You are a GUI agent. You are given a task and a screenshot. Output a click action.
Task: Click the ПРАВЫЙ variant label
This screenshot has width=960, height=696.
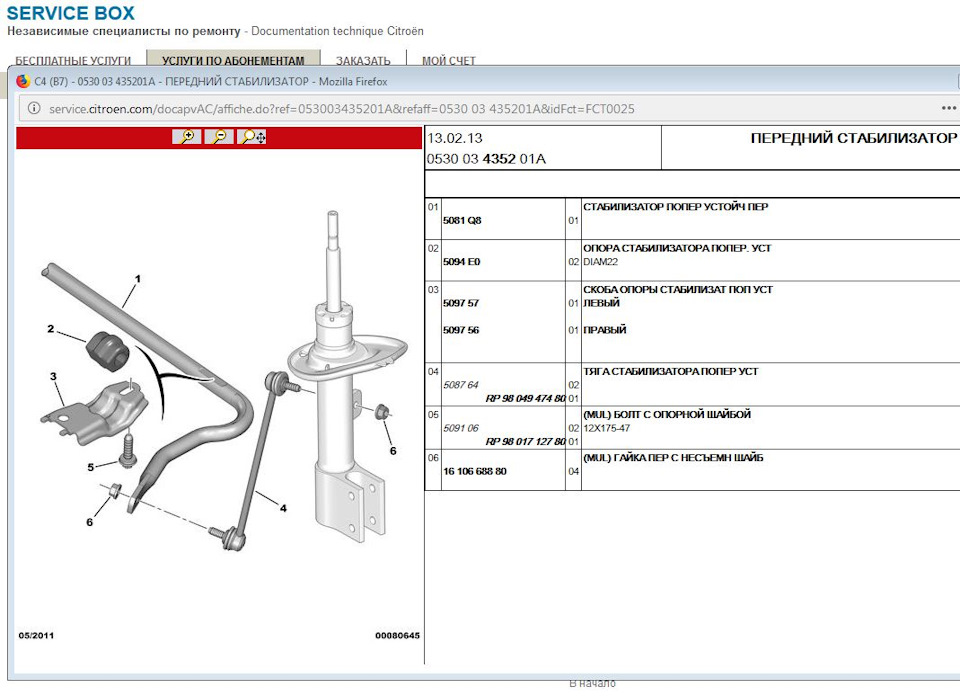point(605,330)
